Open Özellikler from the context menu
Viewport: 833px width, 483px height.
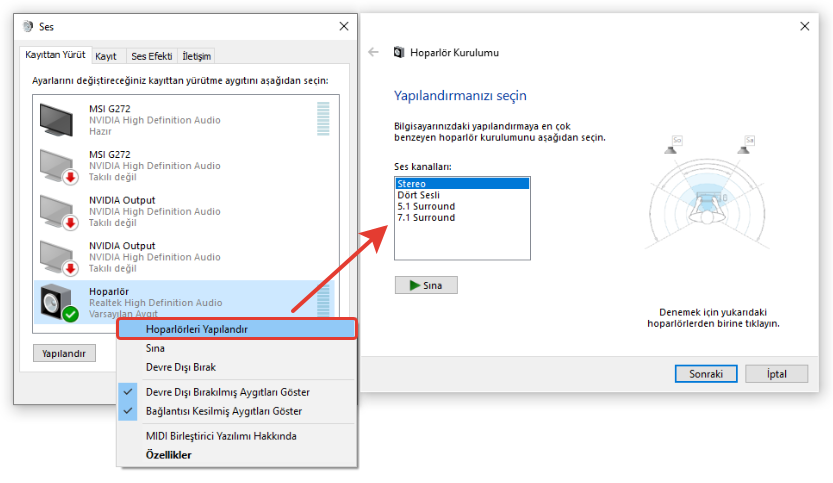click(168, 455)
